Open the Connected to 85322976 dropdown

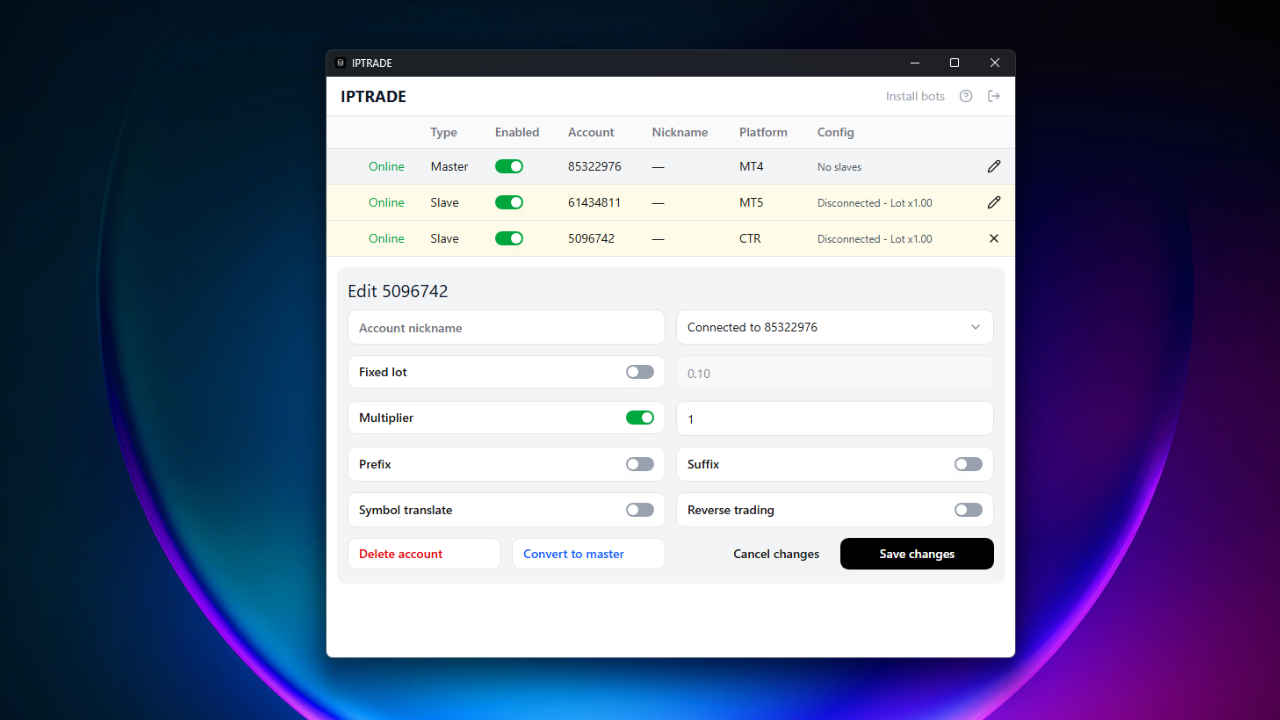[835, 327]
